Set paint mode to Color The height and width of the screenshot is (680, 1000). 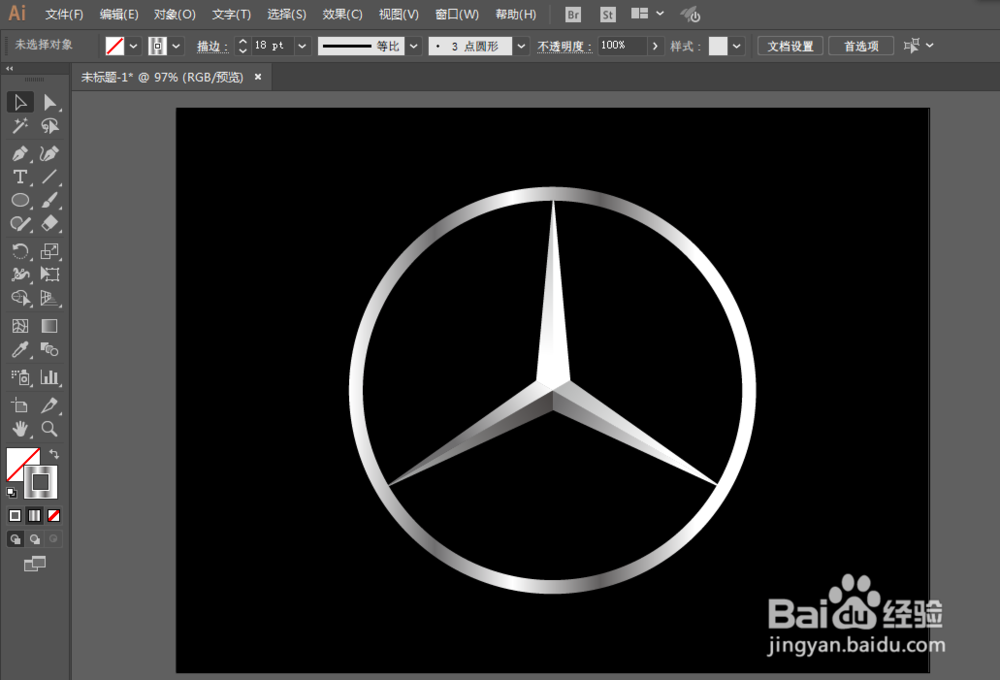[15, 515]
